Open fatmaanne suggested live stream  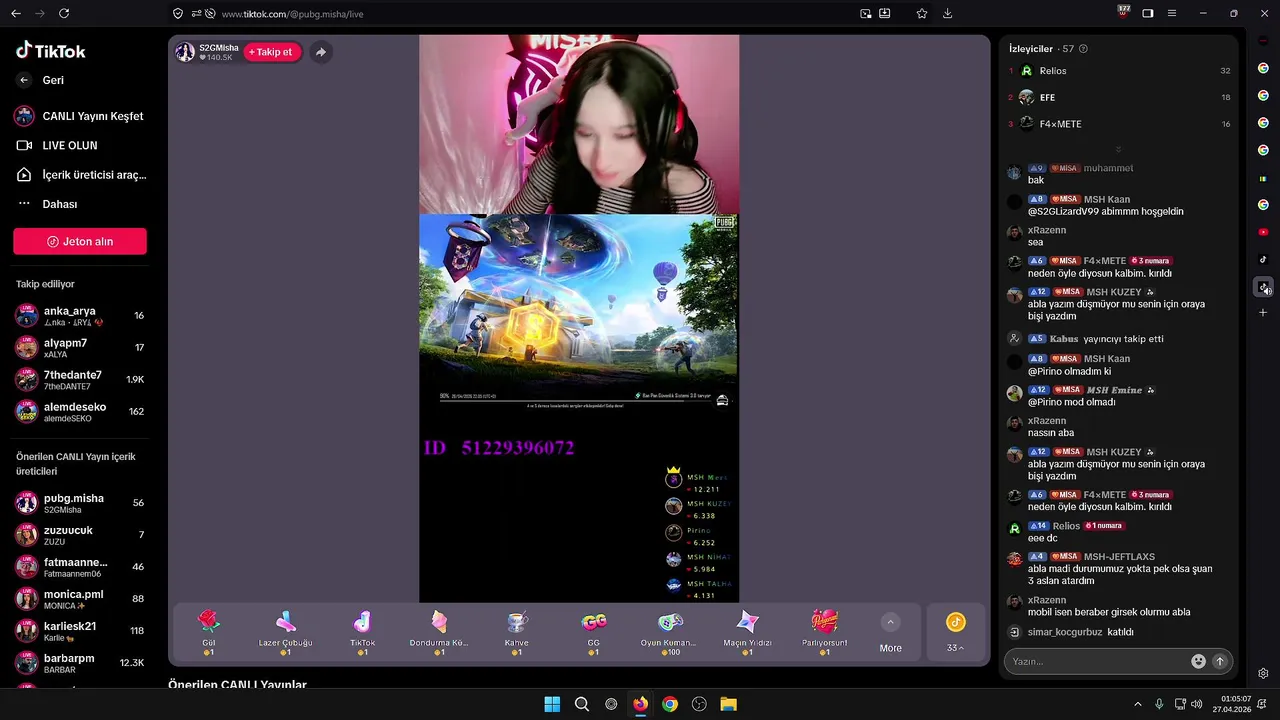[80, 567]
